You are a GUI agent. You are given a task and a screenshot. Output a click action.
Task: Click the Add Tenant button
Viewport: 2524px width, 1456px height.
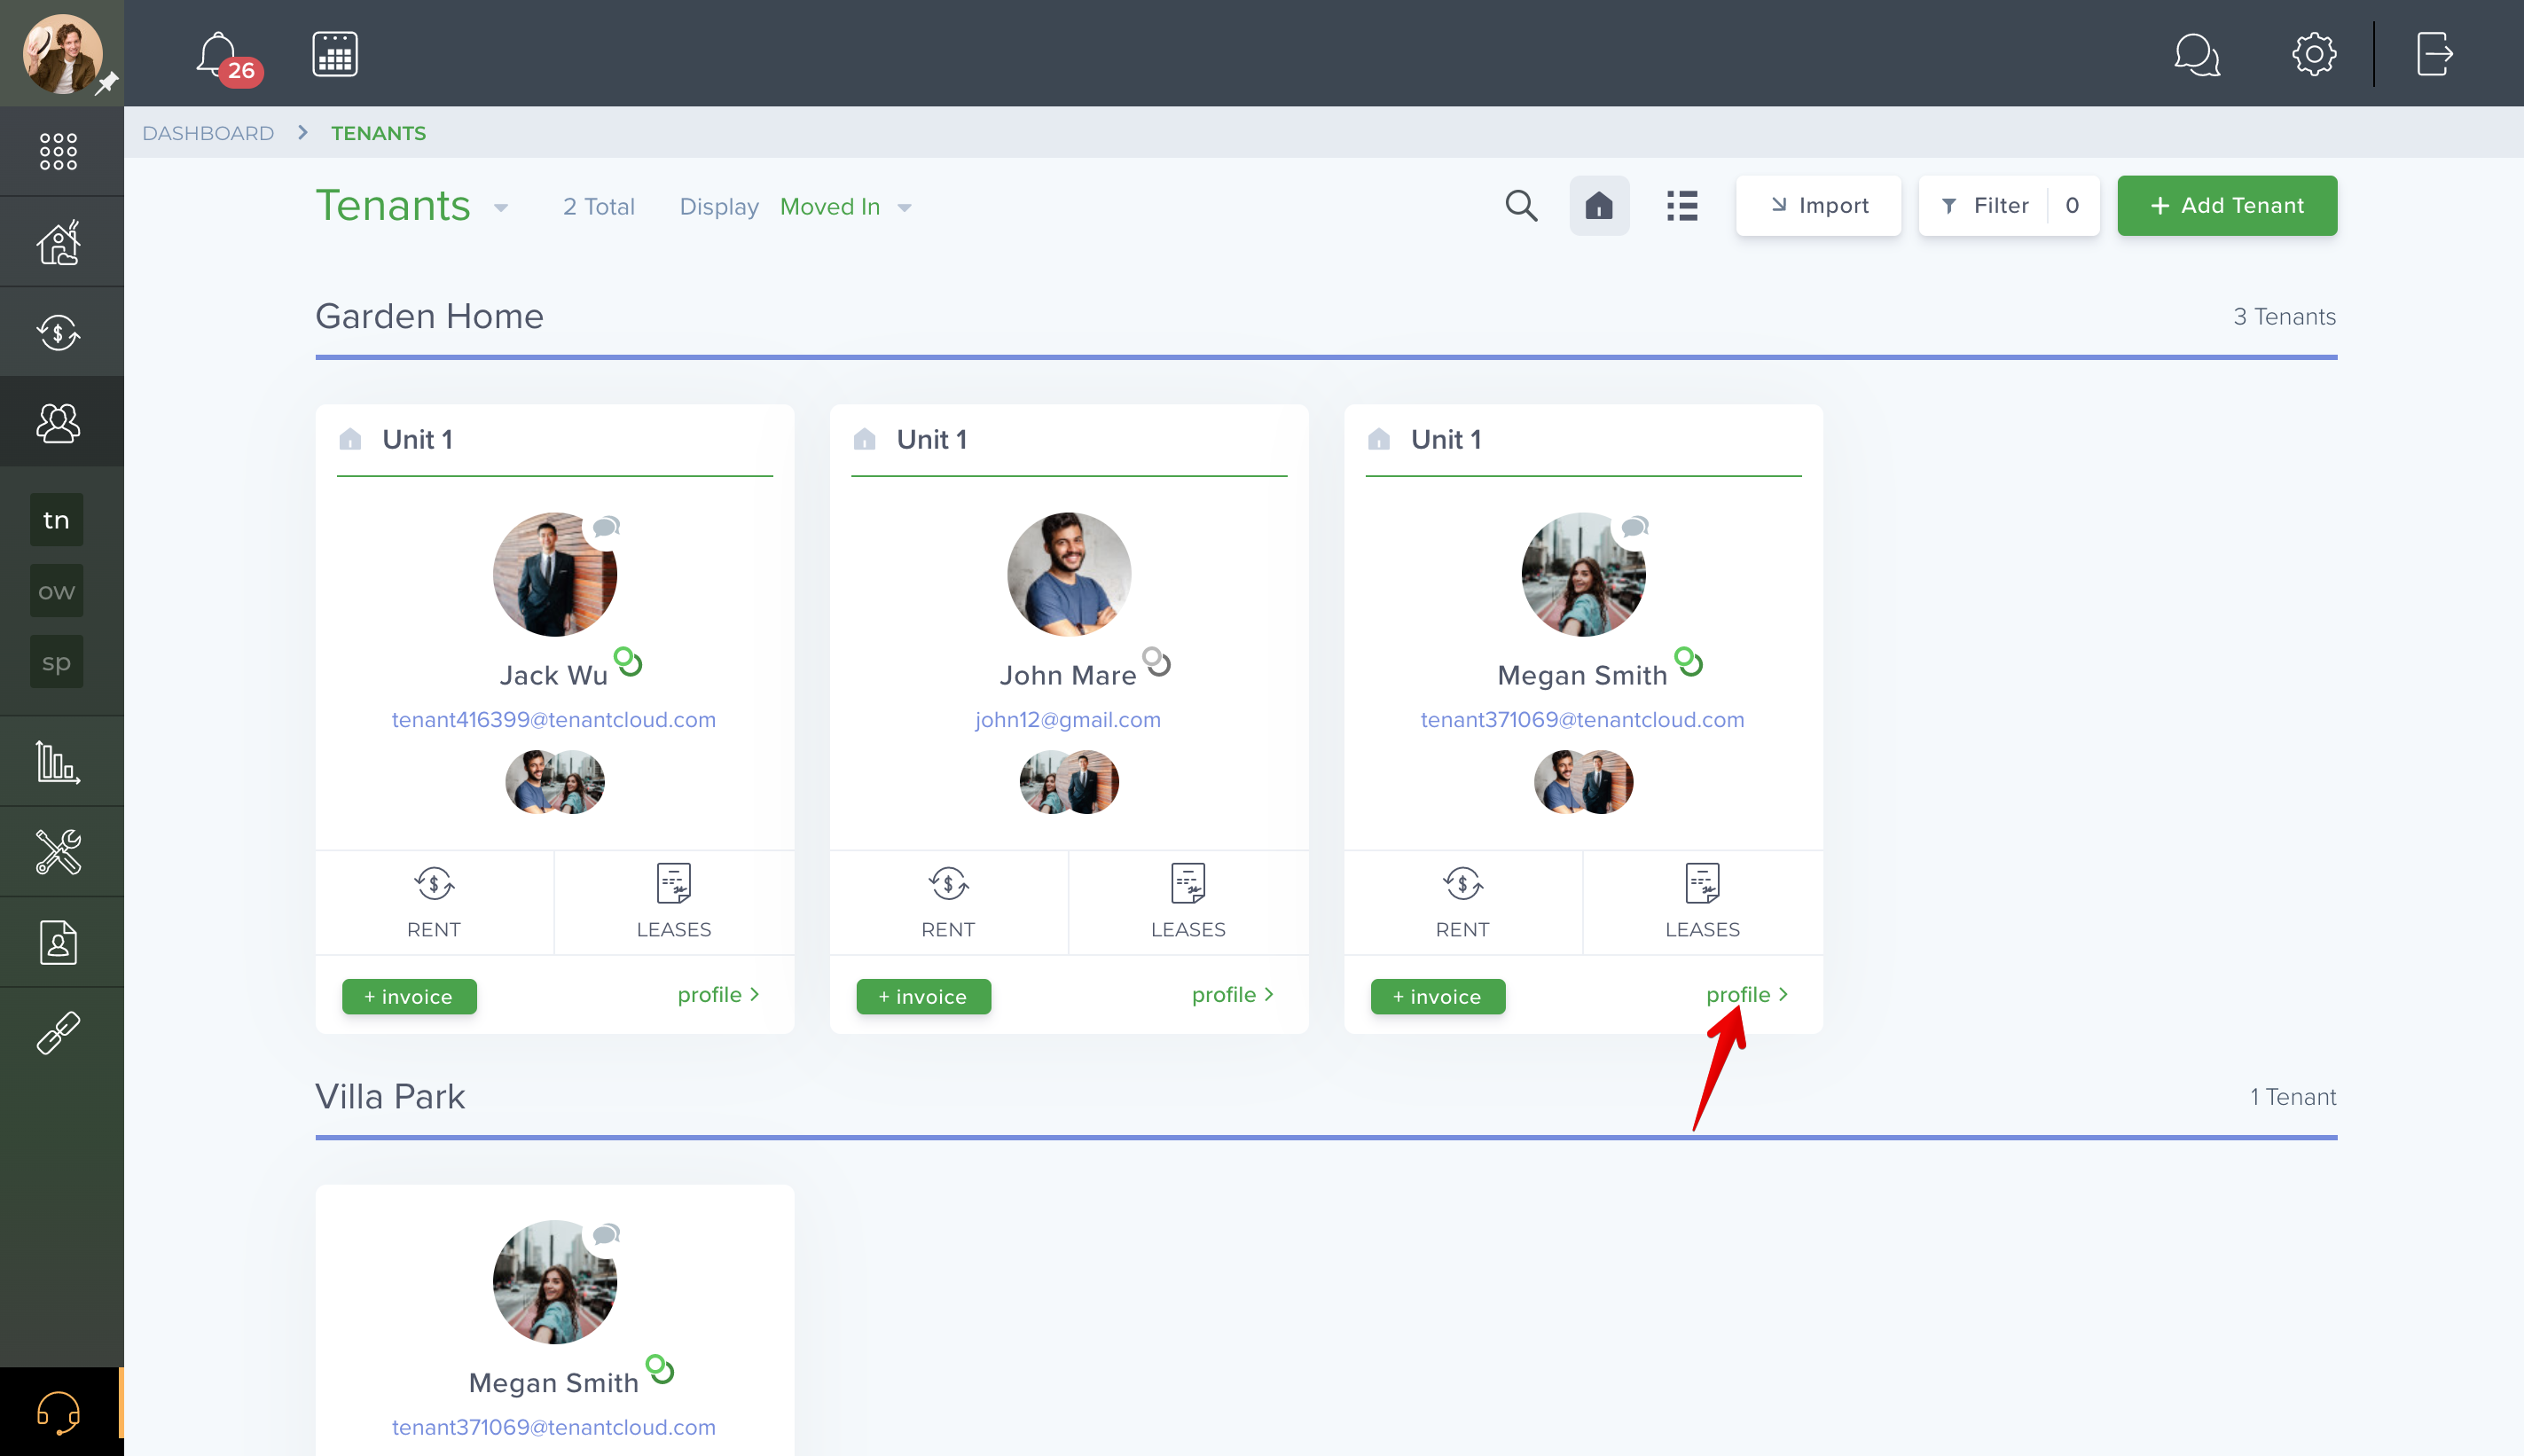tap(2227, 205)
